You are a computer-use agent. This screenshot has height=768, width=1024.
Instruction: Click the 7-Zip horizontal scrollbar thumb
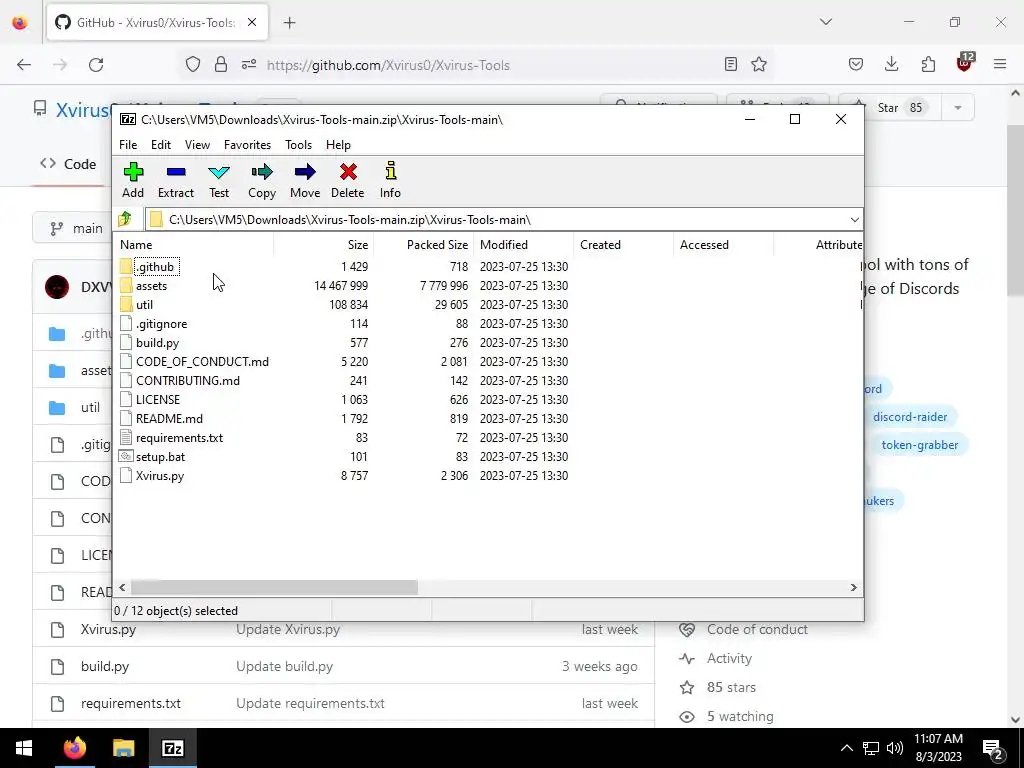tap(274, 588)
